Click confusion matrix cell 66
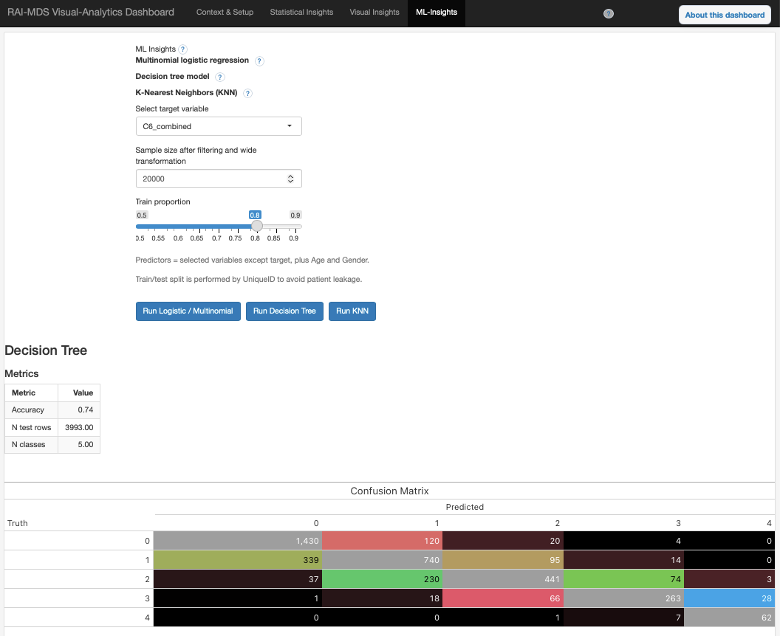Viewport: 780px width, 636px height. click(x=503, y=598)
